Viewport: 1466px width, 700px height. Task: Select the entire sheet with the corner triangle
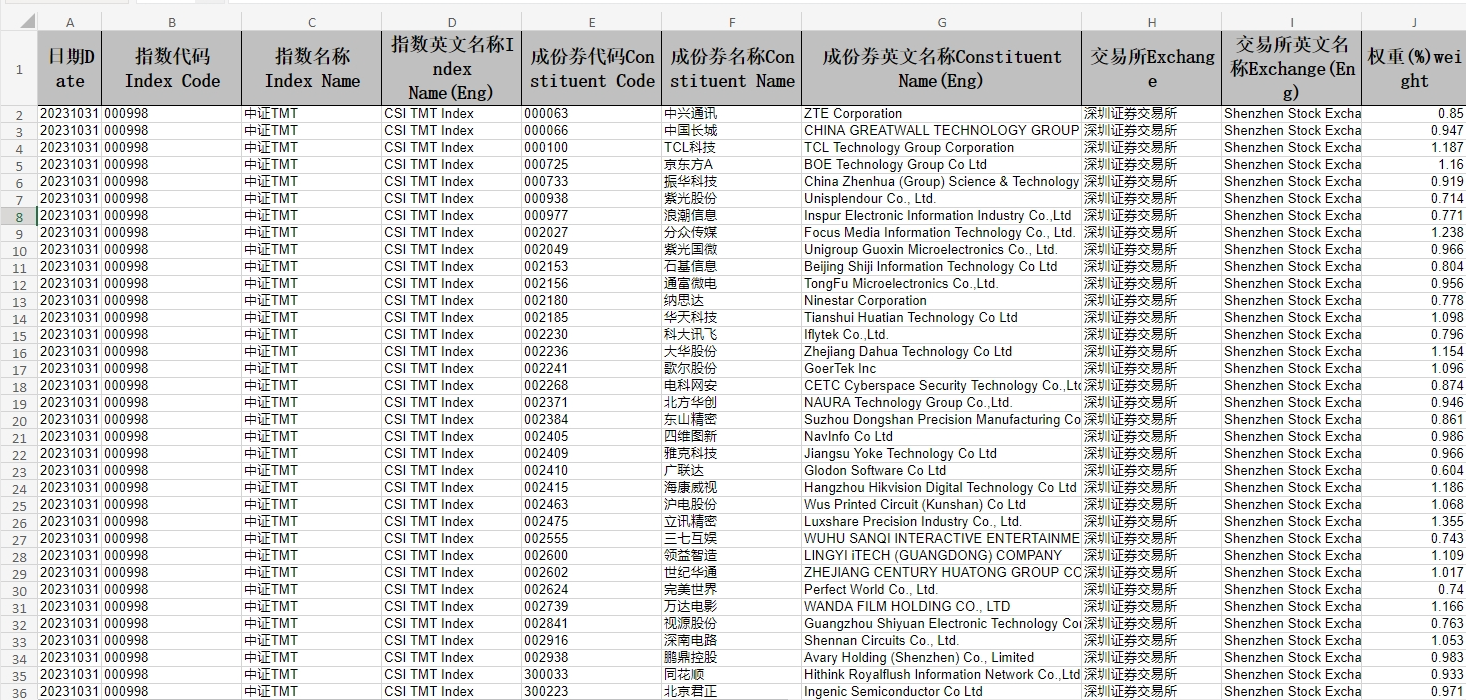coord(18,21)
